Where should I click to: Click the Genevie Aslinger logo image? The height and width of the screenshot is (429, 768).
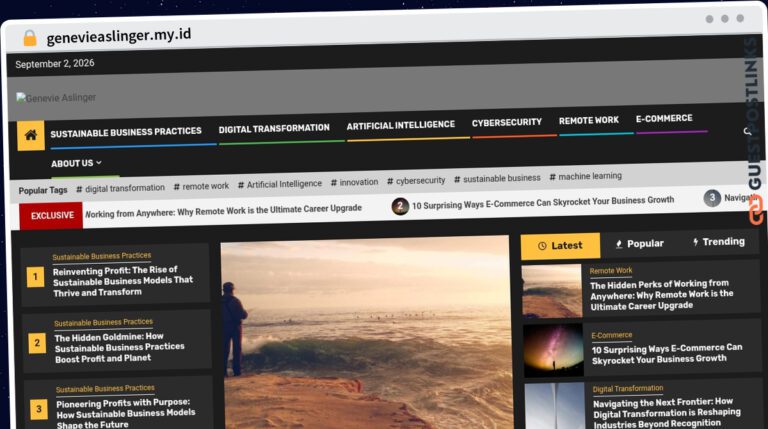point(56,98)
